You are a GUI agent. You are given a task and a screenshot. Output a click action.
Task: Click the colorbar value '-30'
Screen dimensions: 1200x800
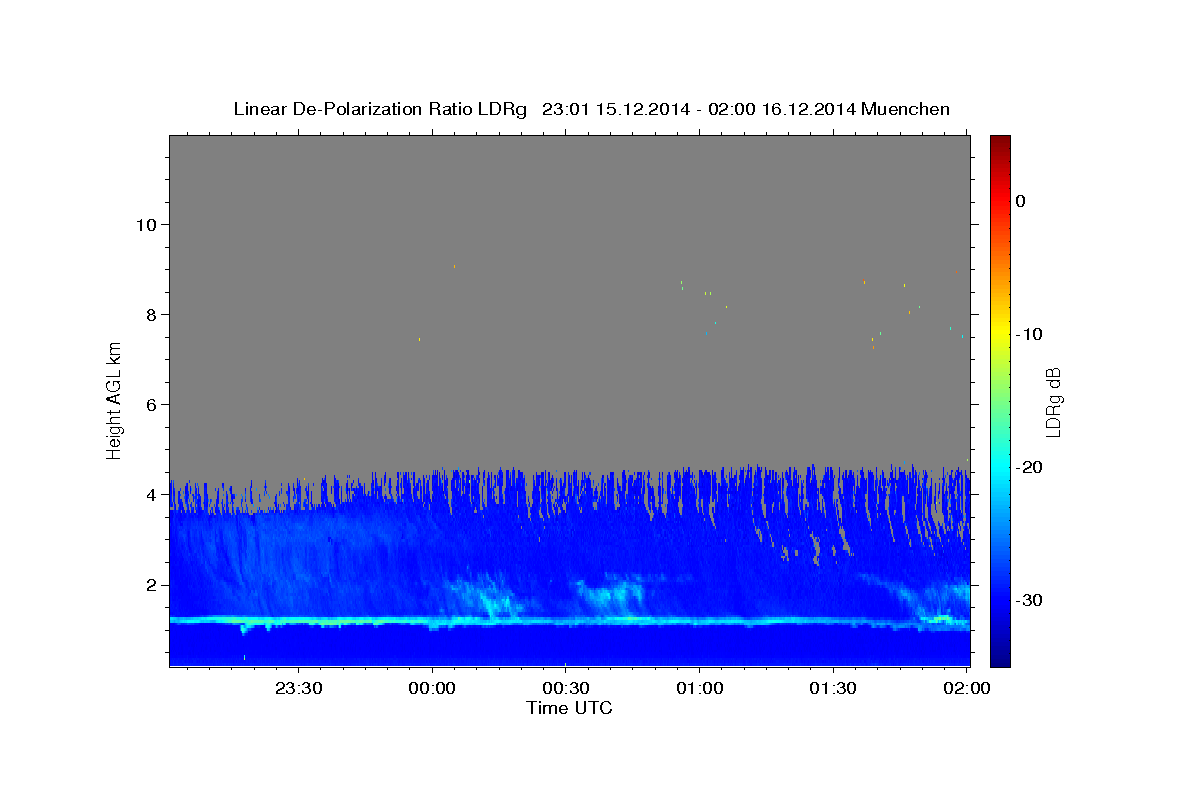click(x=1028, y=600)
